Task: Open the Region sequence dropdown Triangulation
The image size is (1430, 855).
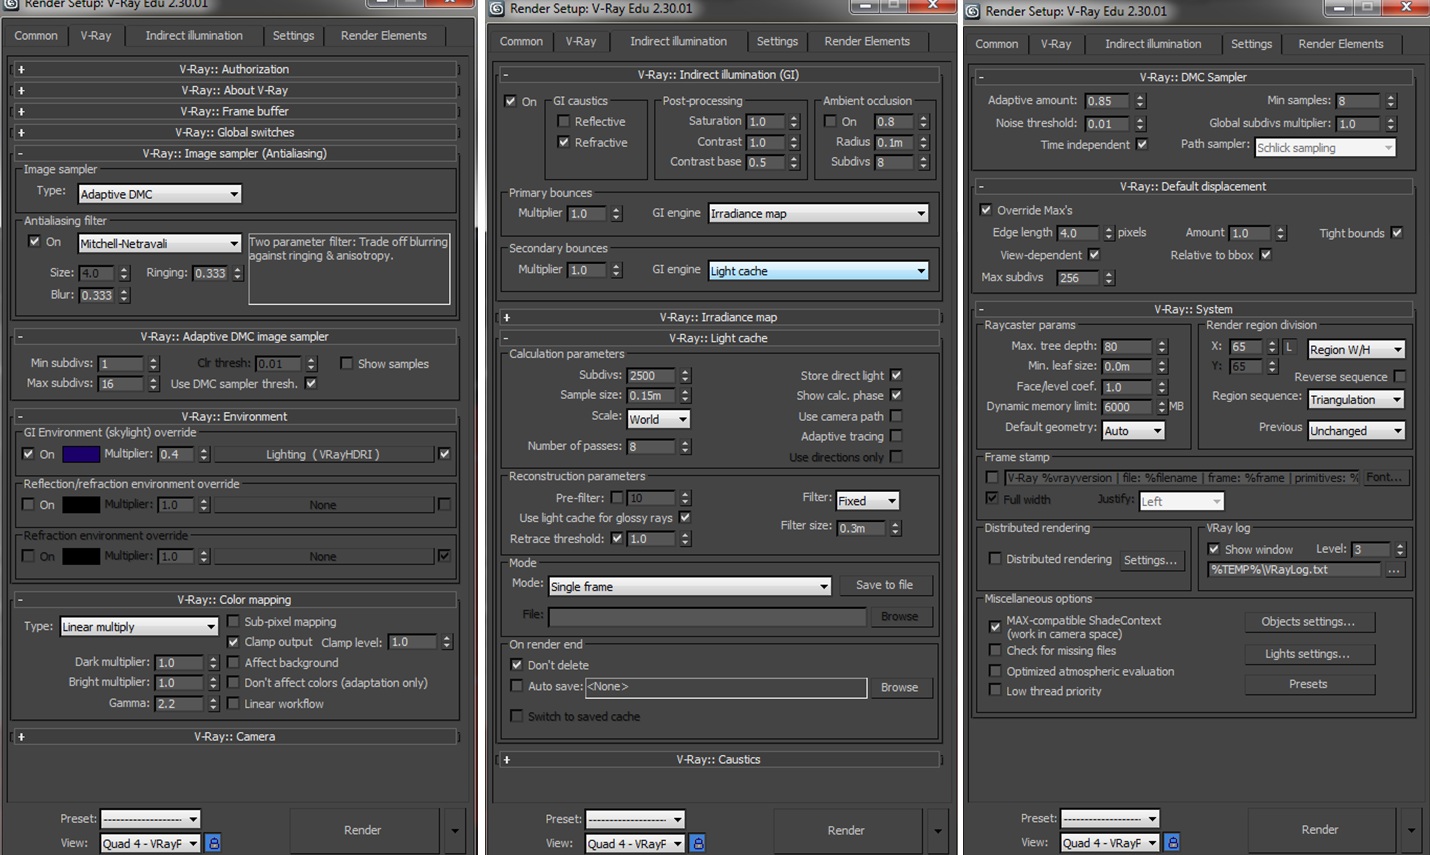Action: click(1357, 399)
